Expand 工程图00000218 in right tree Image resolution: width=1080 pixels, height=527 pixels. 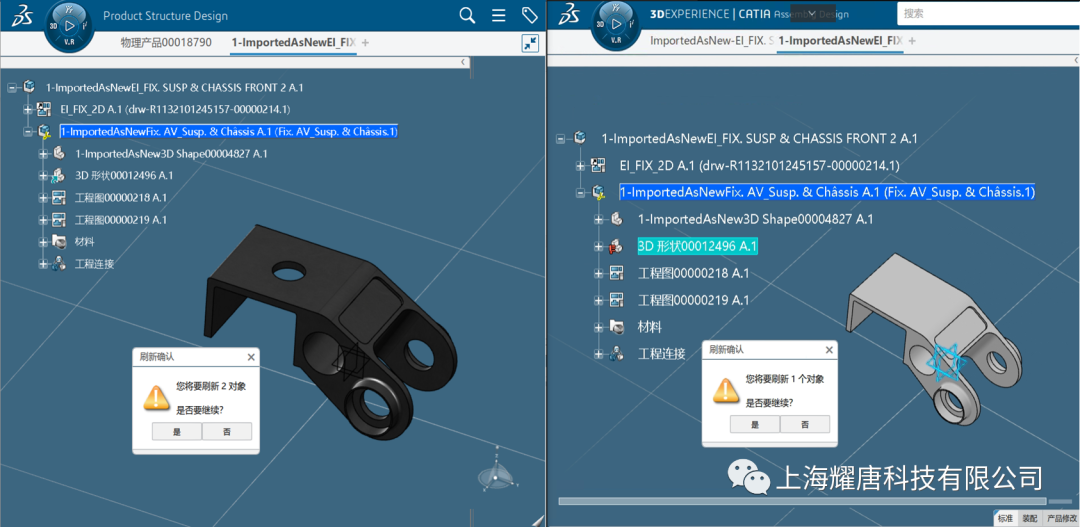[599, 273]
